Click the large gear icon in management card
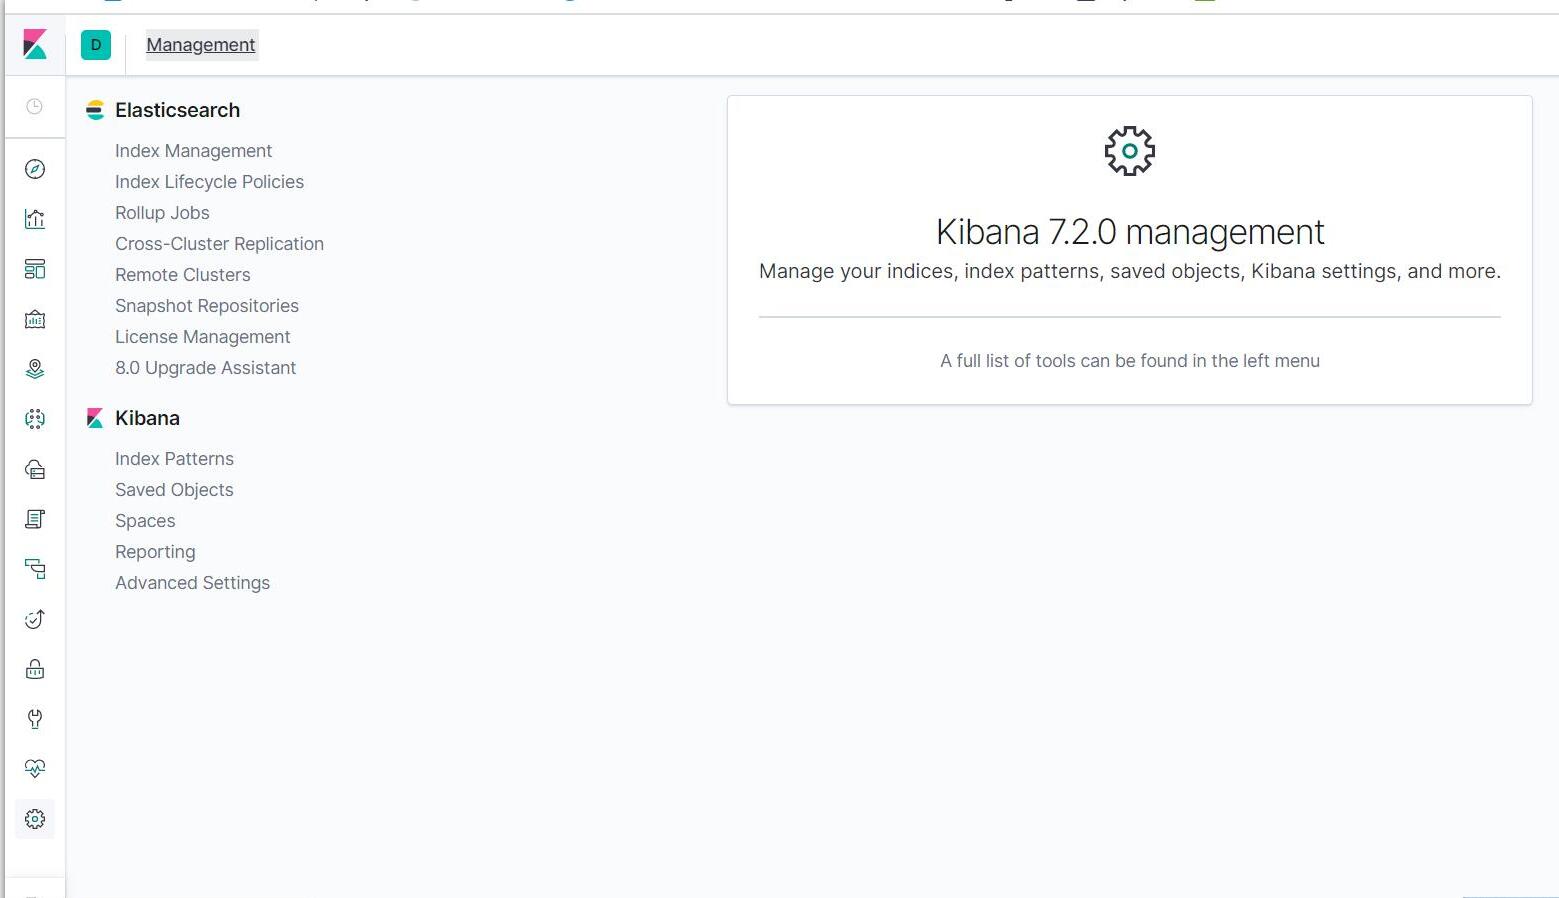Image resolution: width=1559 pixels, height=898 pixels. (1130, 151)
